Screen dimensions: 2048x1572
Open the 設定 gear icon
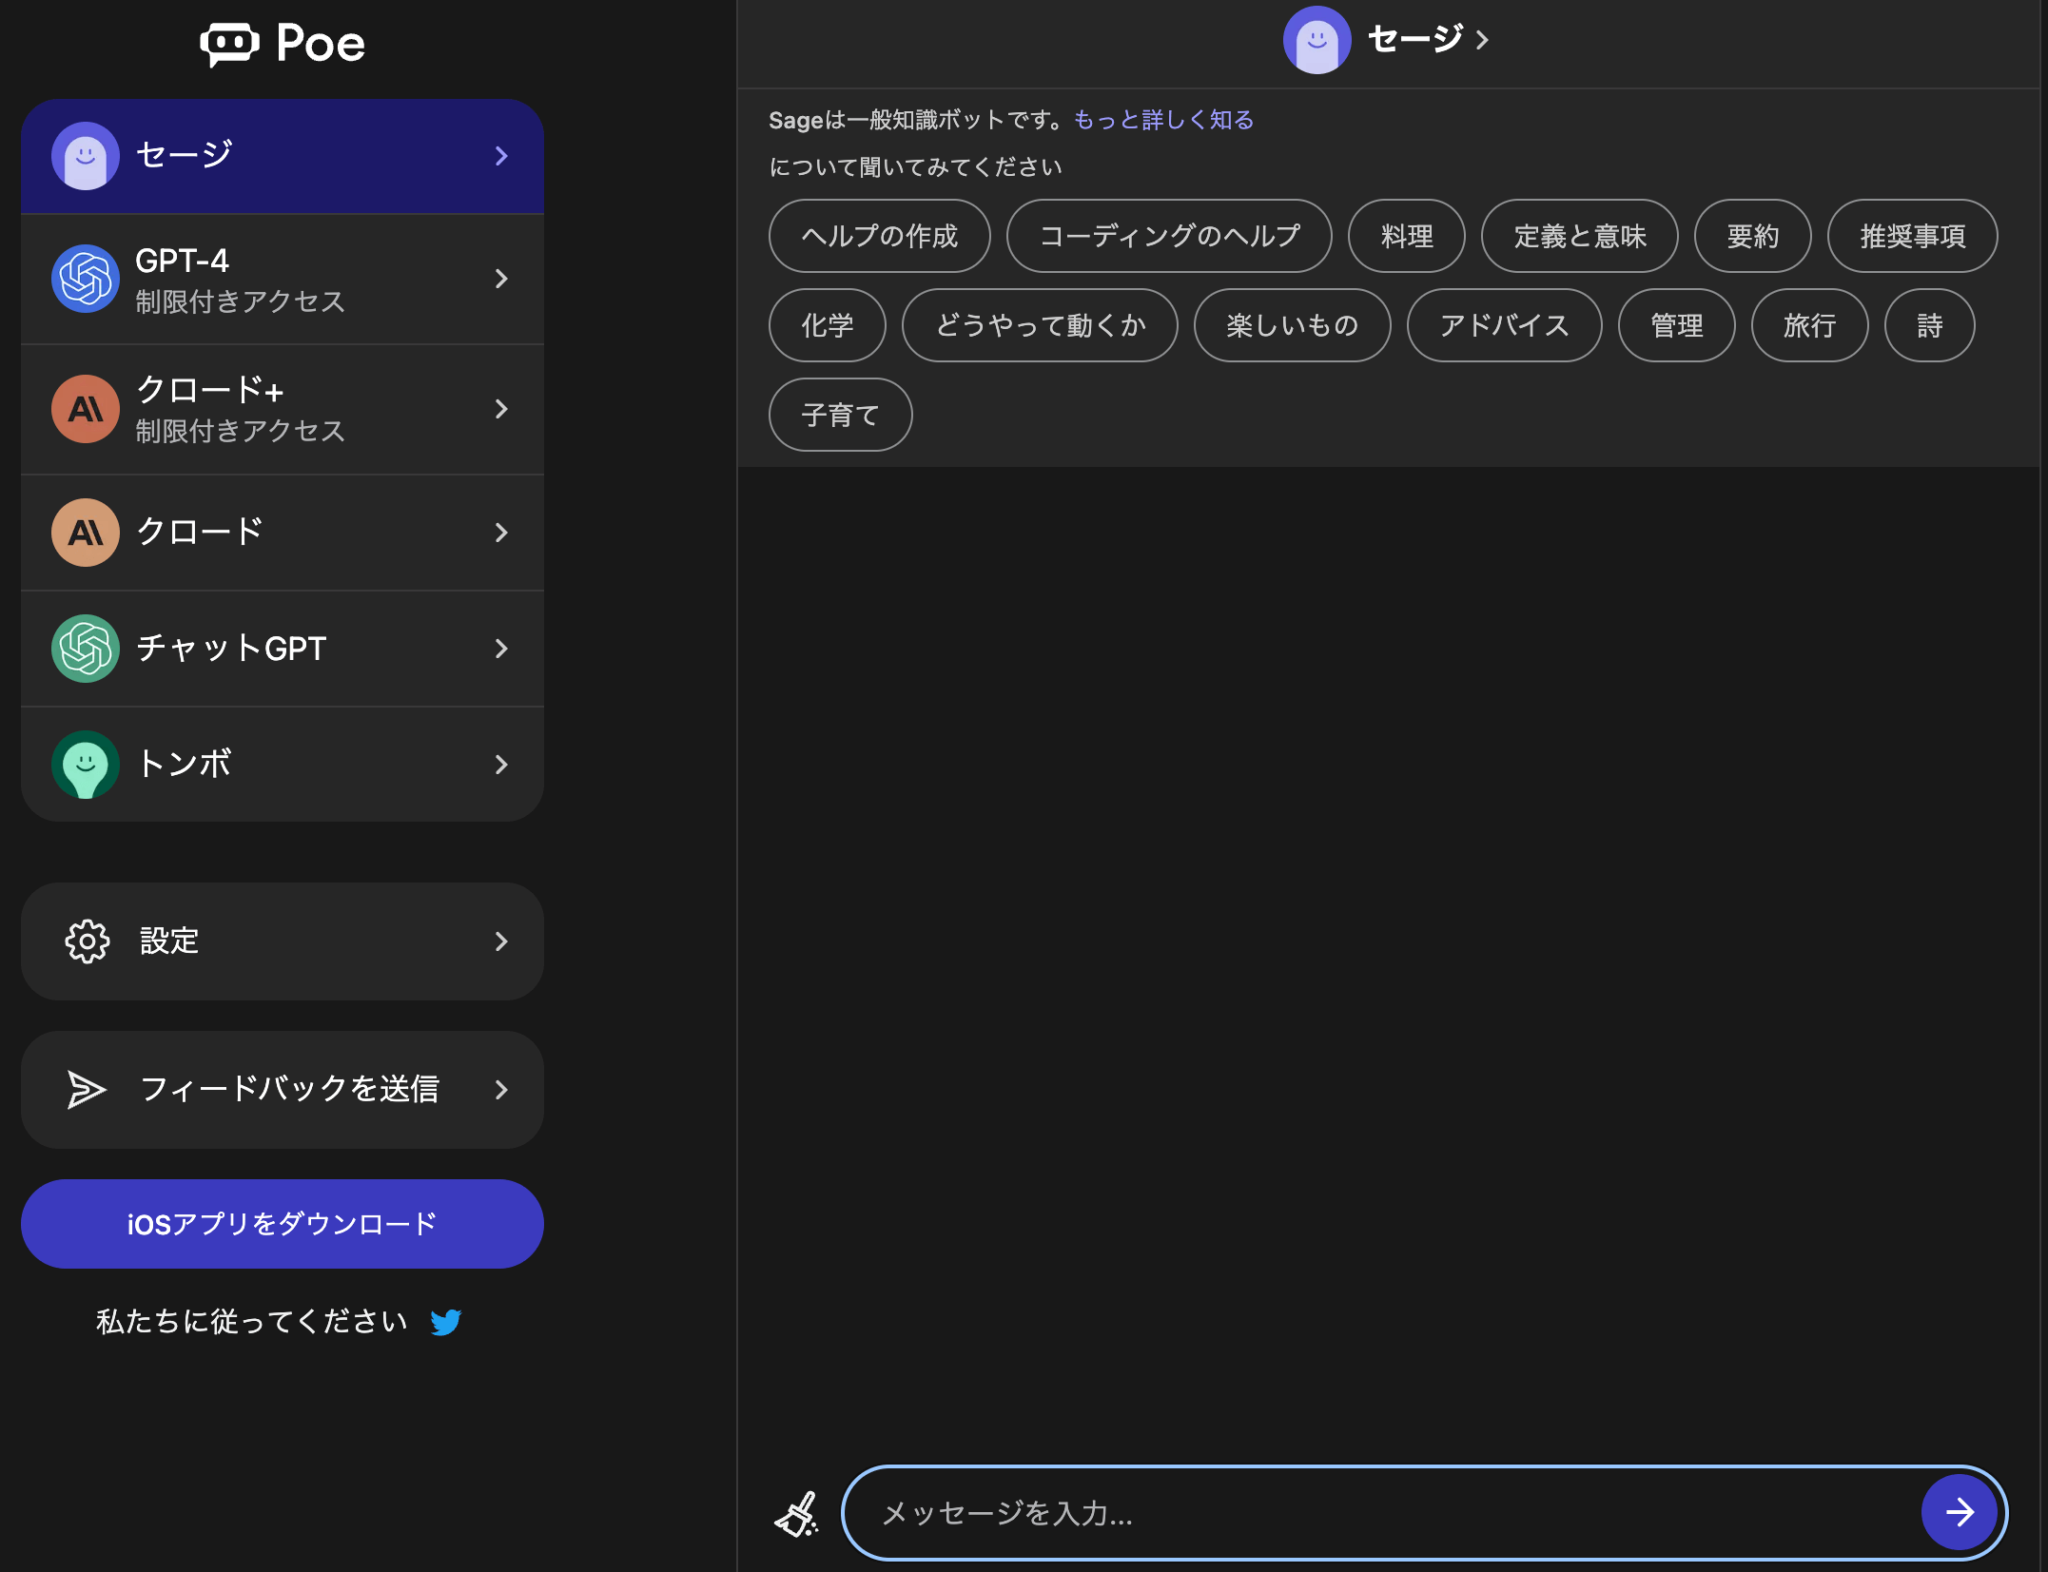tap(86, 941)
